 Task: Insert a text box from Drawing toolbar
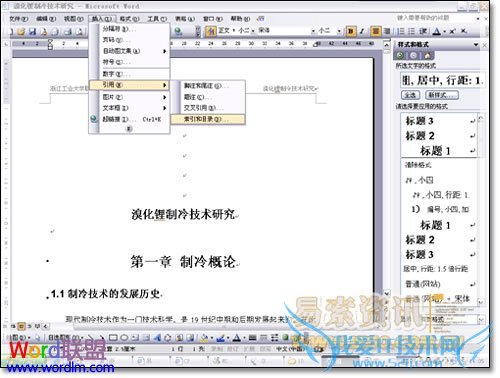[x=135, y=338]
